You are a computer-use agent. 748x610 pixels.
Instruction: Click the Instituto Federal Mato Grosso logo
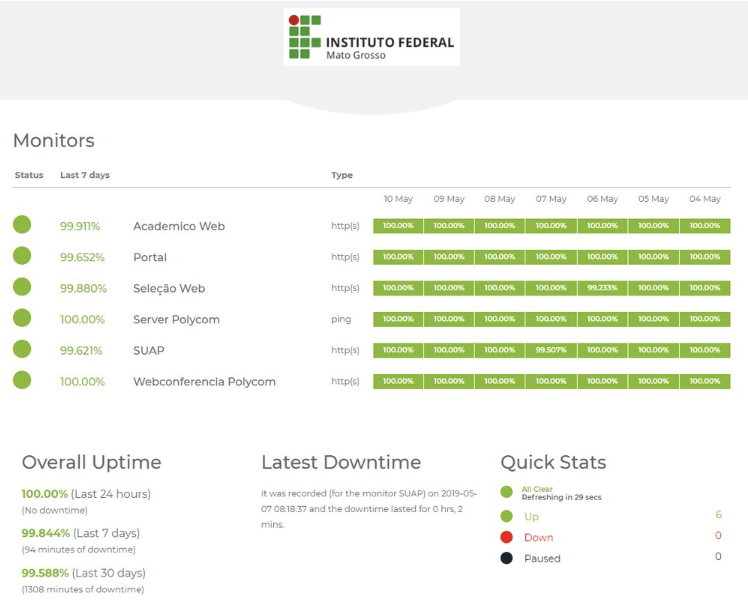tap(371, 37)
